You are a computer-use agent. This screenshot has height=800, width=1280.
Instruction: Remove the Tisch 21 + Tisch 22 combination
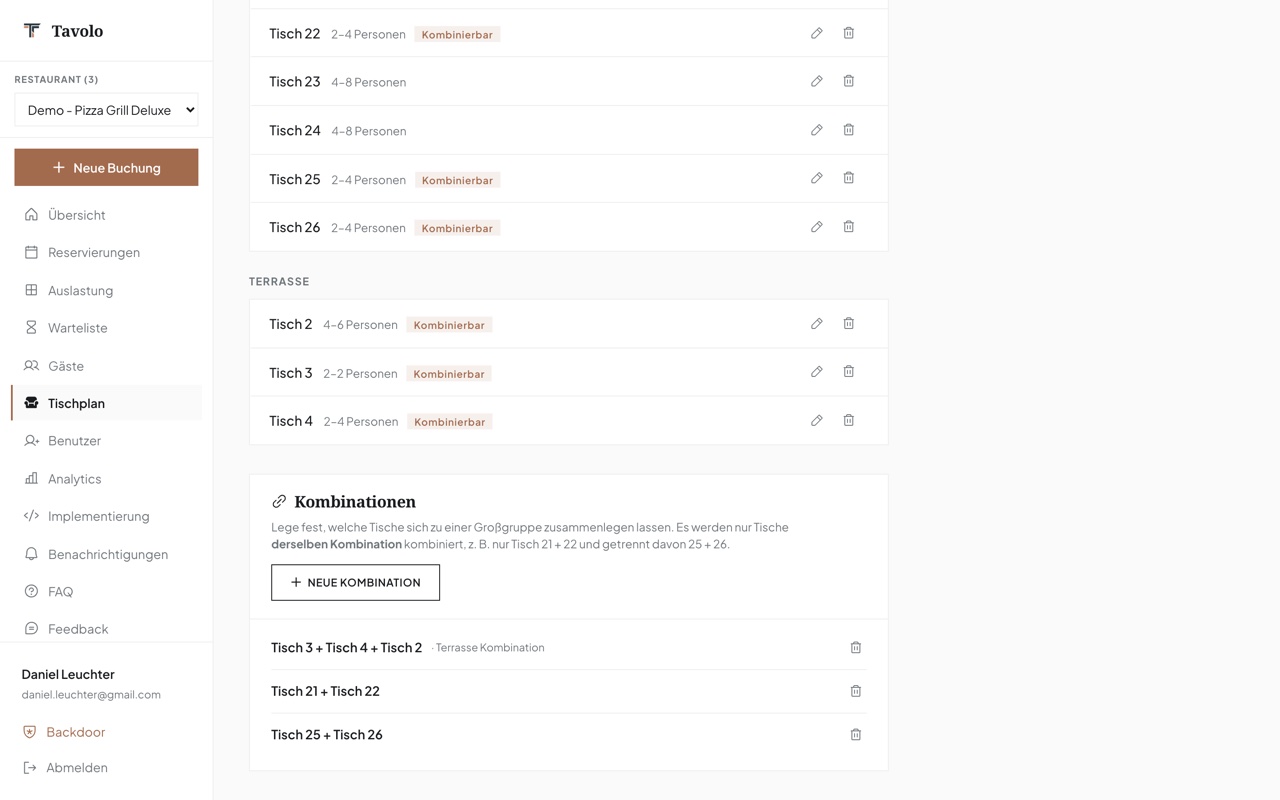(x=856, y=691)
